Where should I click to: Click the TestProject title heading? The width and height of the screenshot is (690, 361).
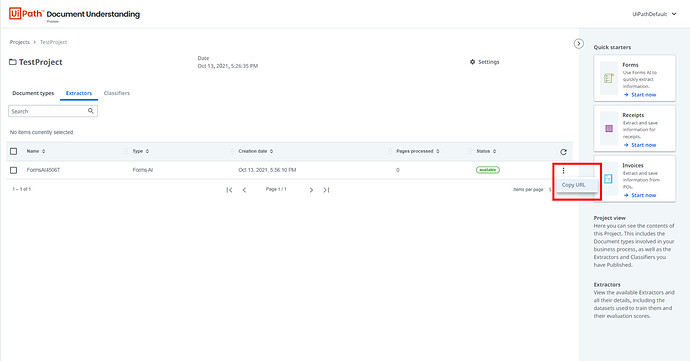point(40,62)
